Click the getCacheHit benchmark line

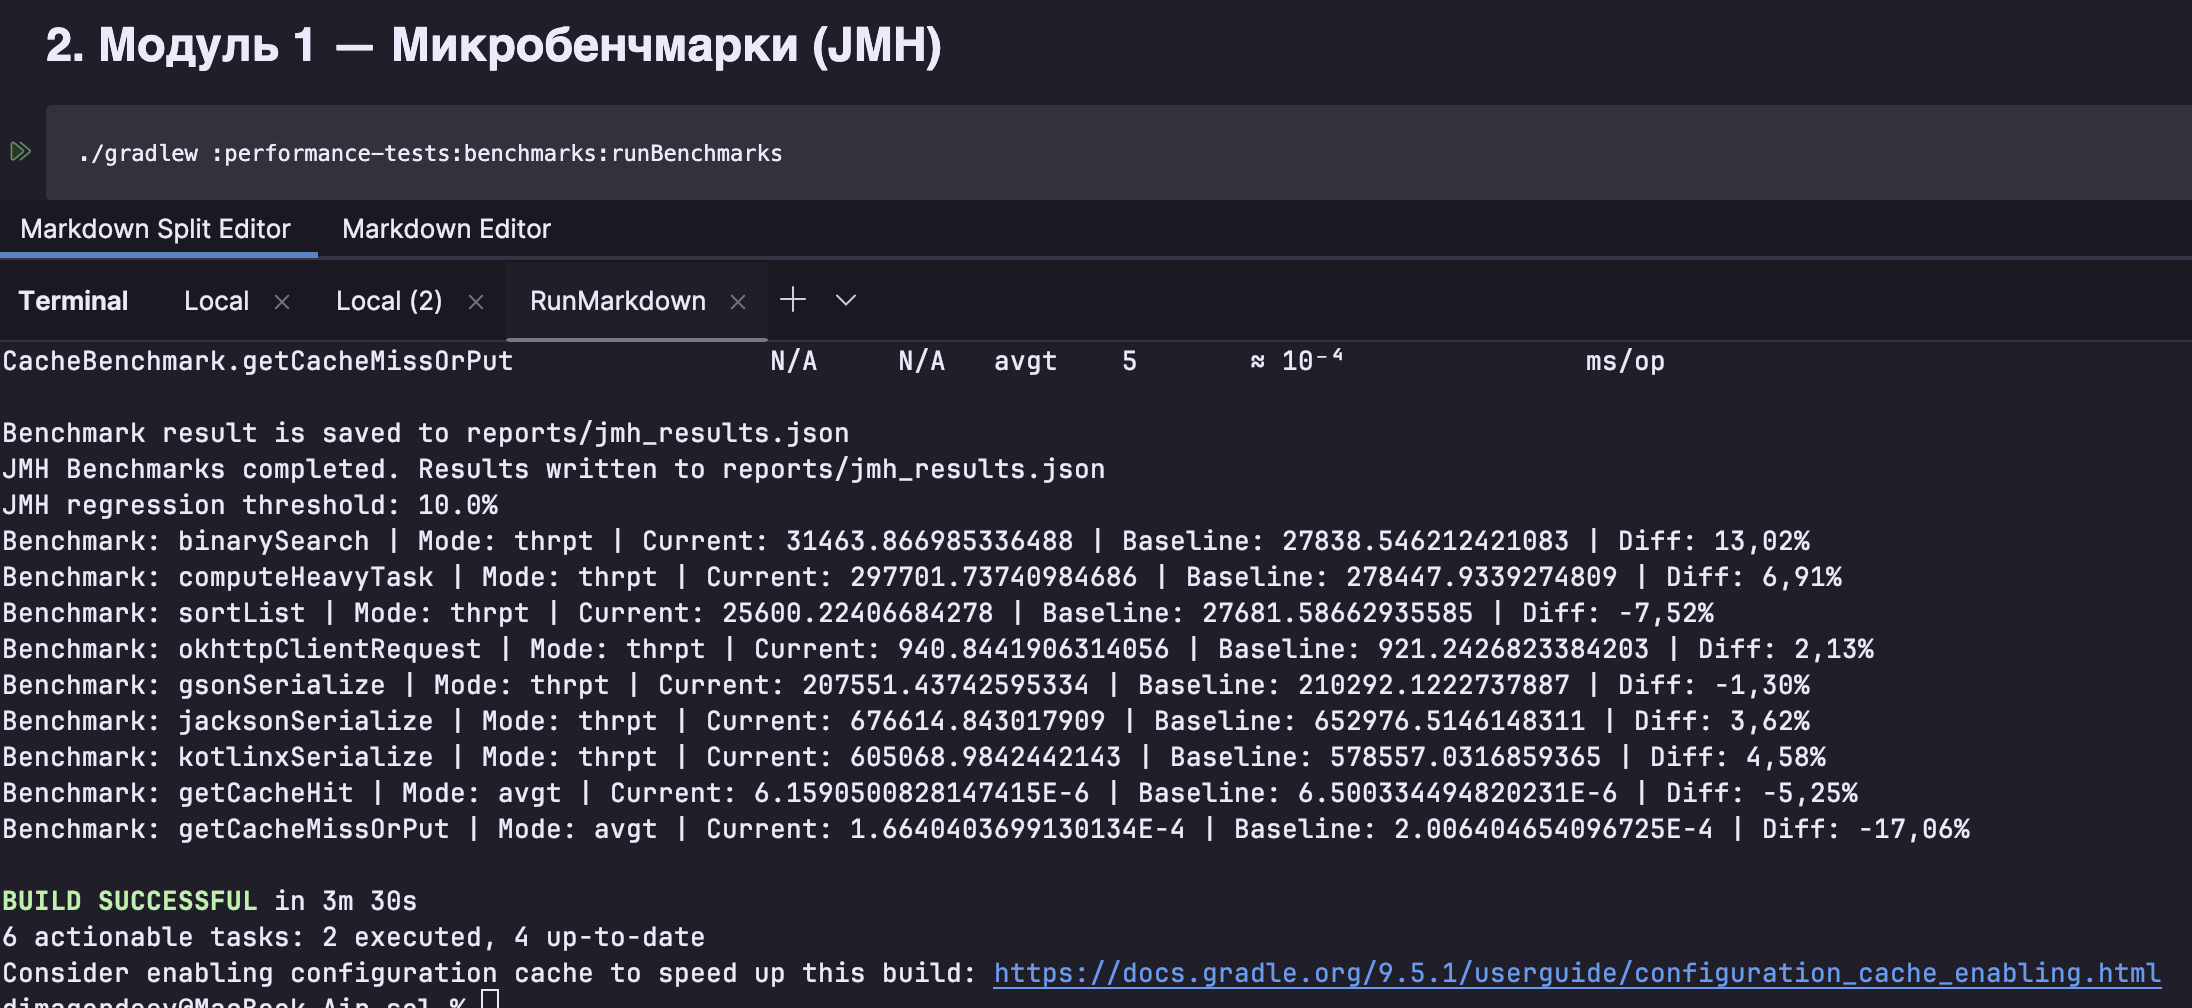[930, 793]
